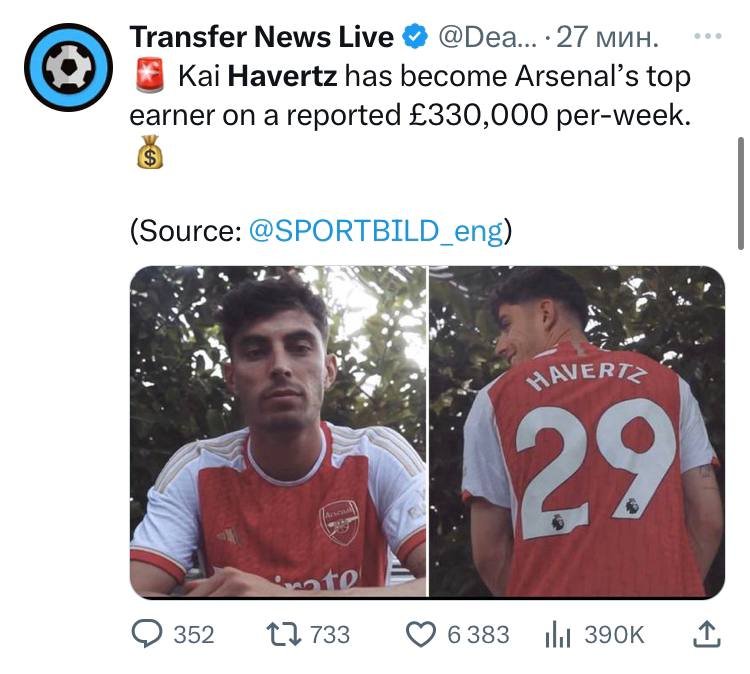
Task: Click the 352 replies count
Action: 194,634
